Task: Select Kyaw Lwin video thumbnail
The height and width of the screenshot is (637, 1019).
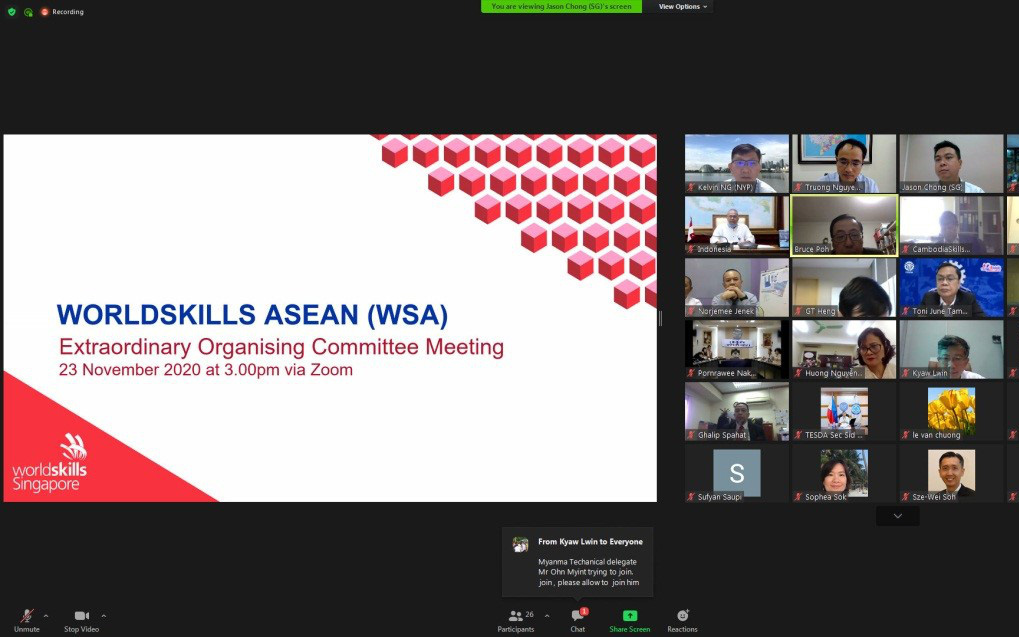Action: [951, 349]
